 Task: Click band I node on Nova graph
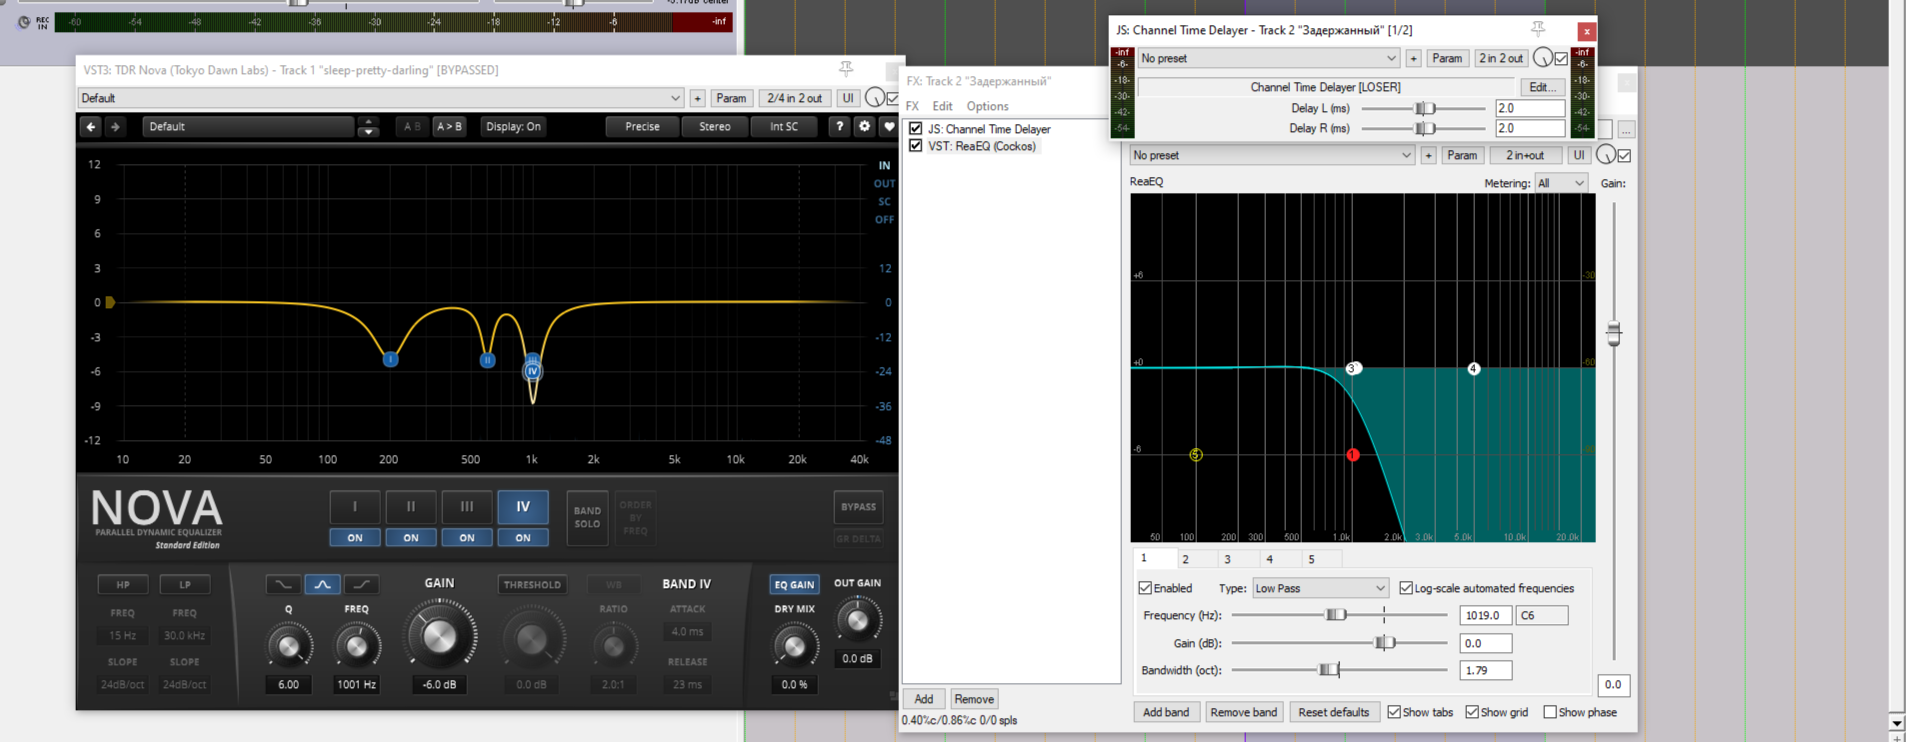tap(391, 359)
